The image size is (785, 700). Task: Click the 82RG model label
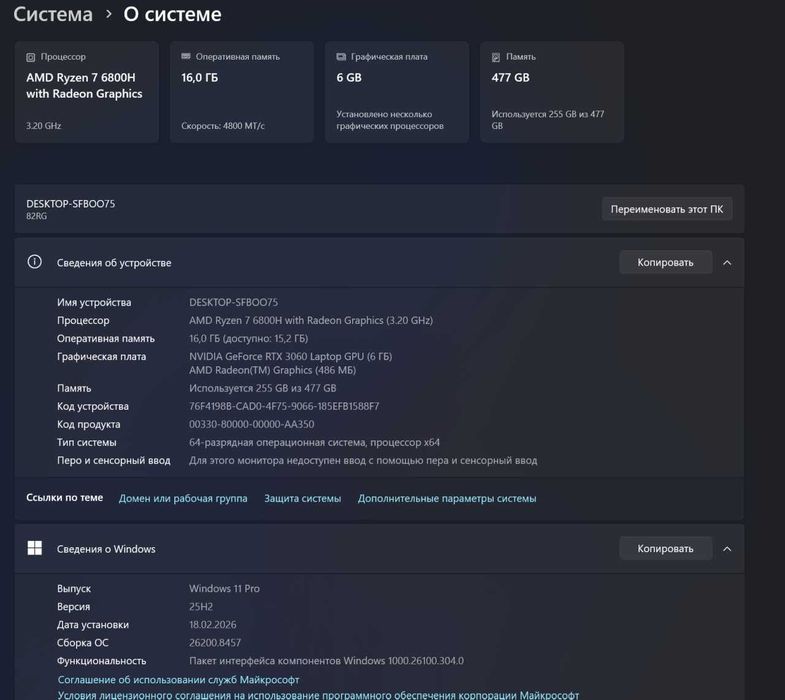click(37, 216)
